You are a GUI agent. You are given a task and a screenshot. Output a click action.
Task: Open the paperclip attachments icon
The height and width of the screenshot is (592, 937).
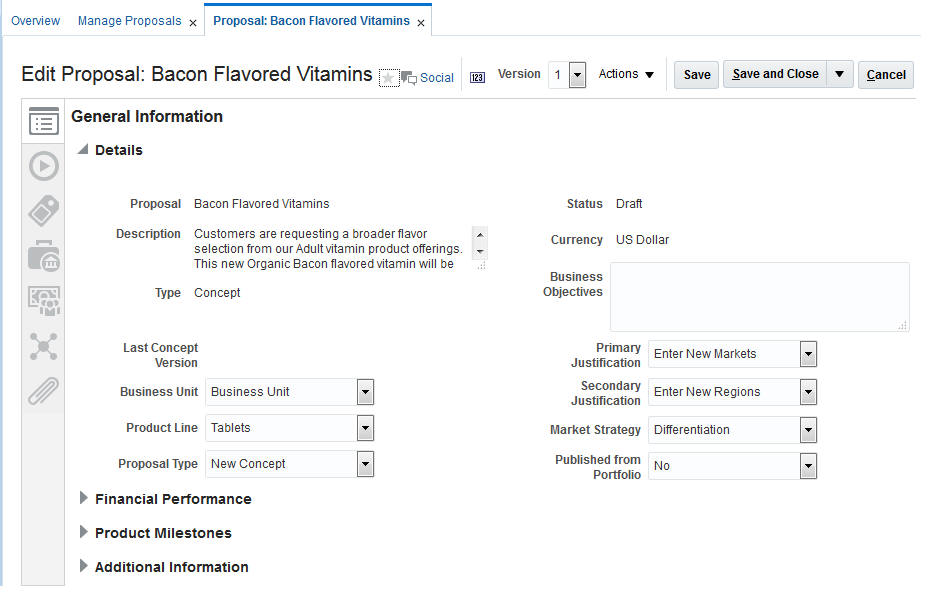pos(43,391)
